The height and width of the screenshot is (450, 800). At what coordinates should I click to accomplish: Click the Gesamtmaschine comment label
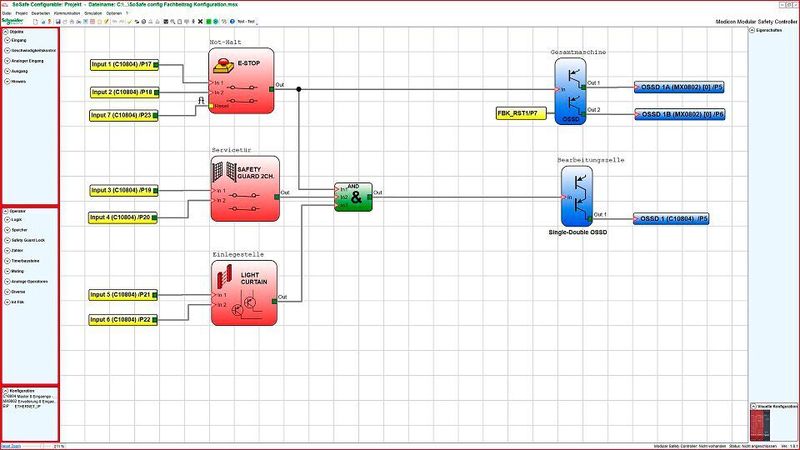coord(578,52)
